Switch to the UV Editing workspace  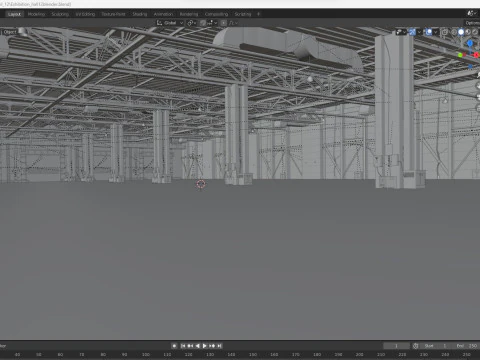[85, 14]
